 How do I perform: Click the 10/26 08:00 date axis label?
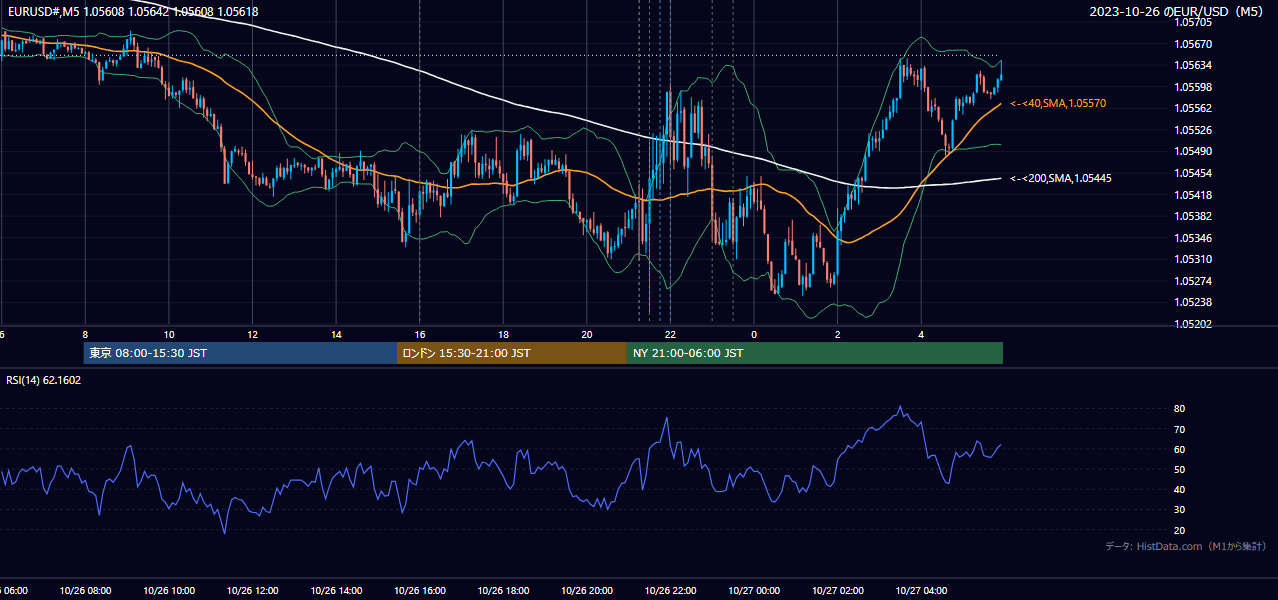point(84,591)
